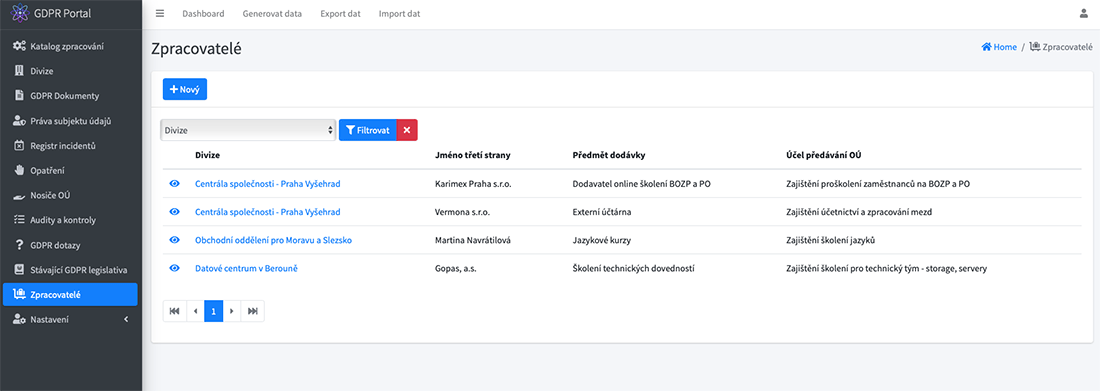Open the user profile icon
The image size is (1100, 391).
[1084, 13]
